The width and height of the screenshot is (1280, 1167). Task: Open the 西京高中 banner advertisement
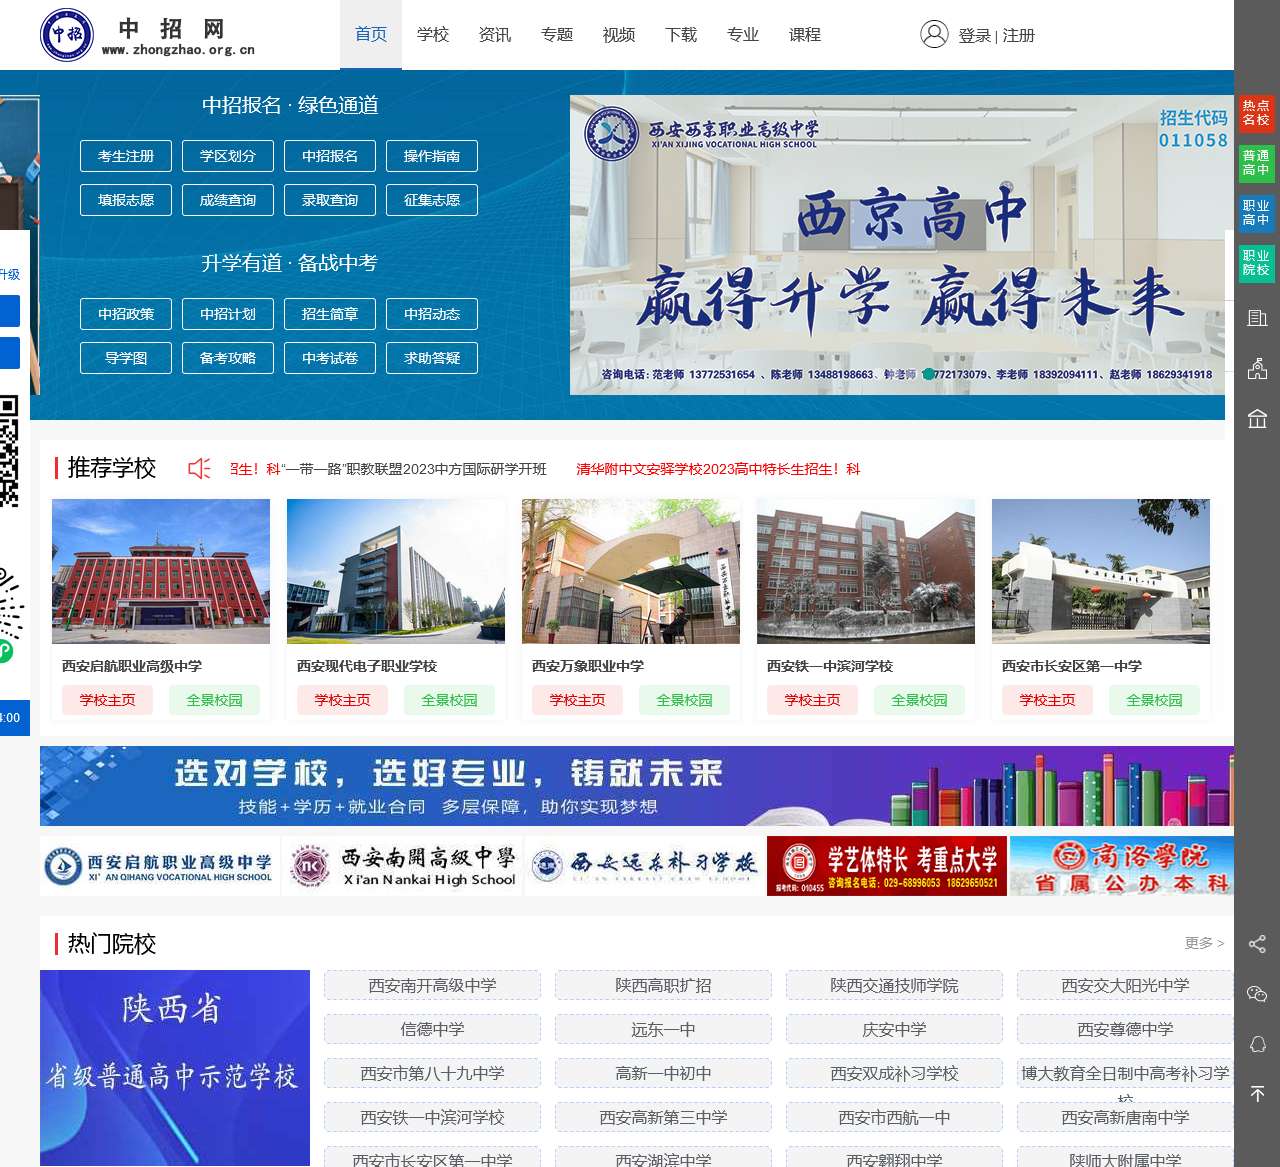[901, 244]
